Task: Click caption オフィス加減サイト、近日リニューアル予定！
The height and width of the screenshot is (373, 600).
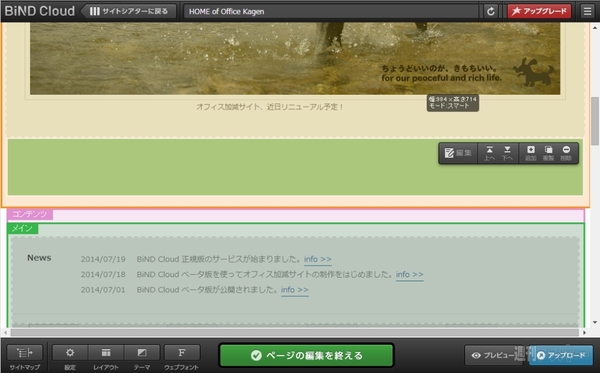Action: pyautogui.click(x=270, y=107)
